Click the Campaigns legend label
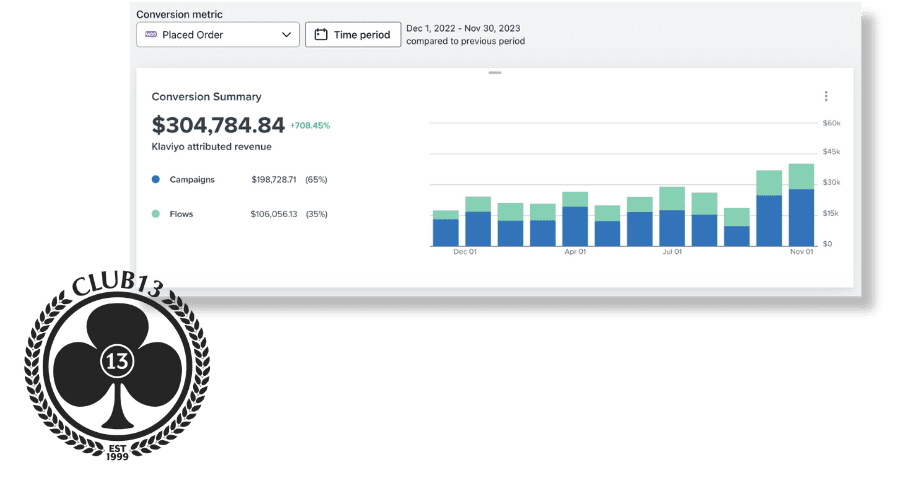This screenshot has width=912, height=483. (192, 179)
